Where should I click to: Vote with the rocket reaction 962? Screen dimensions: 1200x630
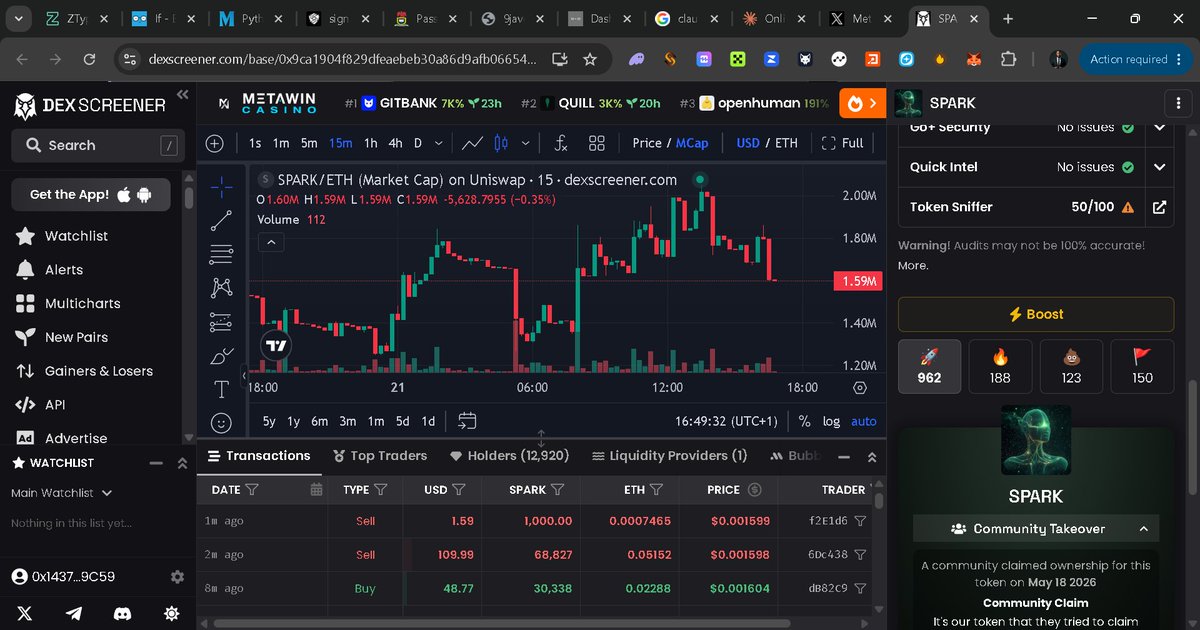click(x=929, y=366)
